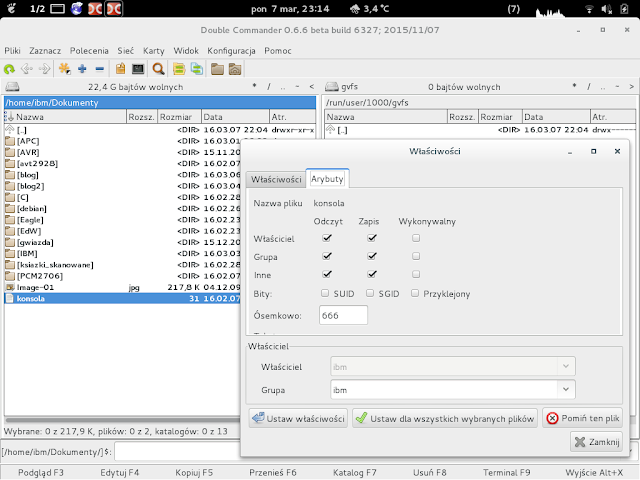This screenshot has width=640, height=480.
Task: Open the Grupa dropdown in Właściwości dialog
Action: [x=566, y=389]
